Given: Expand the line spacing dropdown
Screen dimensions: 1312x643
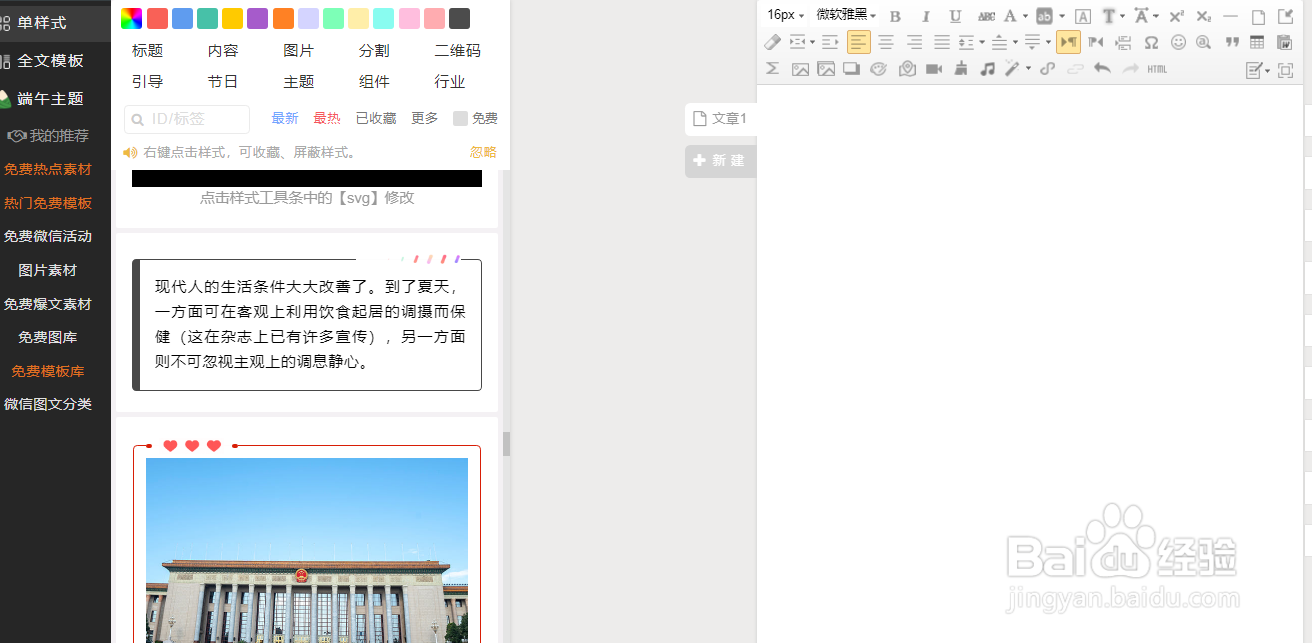Looking at the screenshot, I should [x=982, y=42].
